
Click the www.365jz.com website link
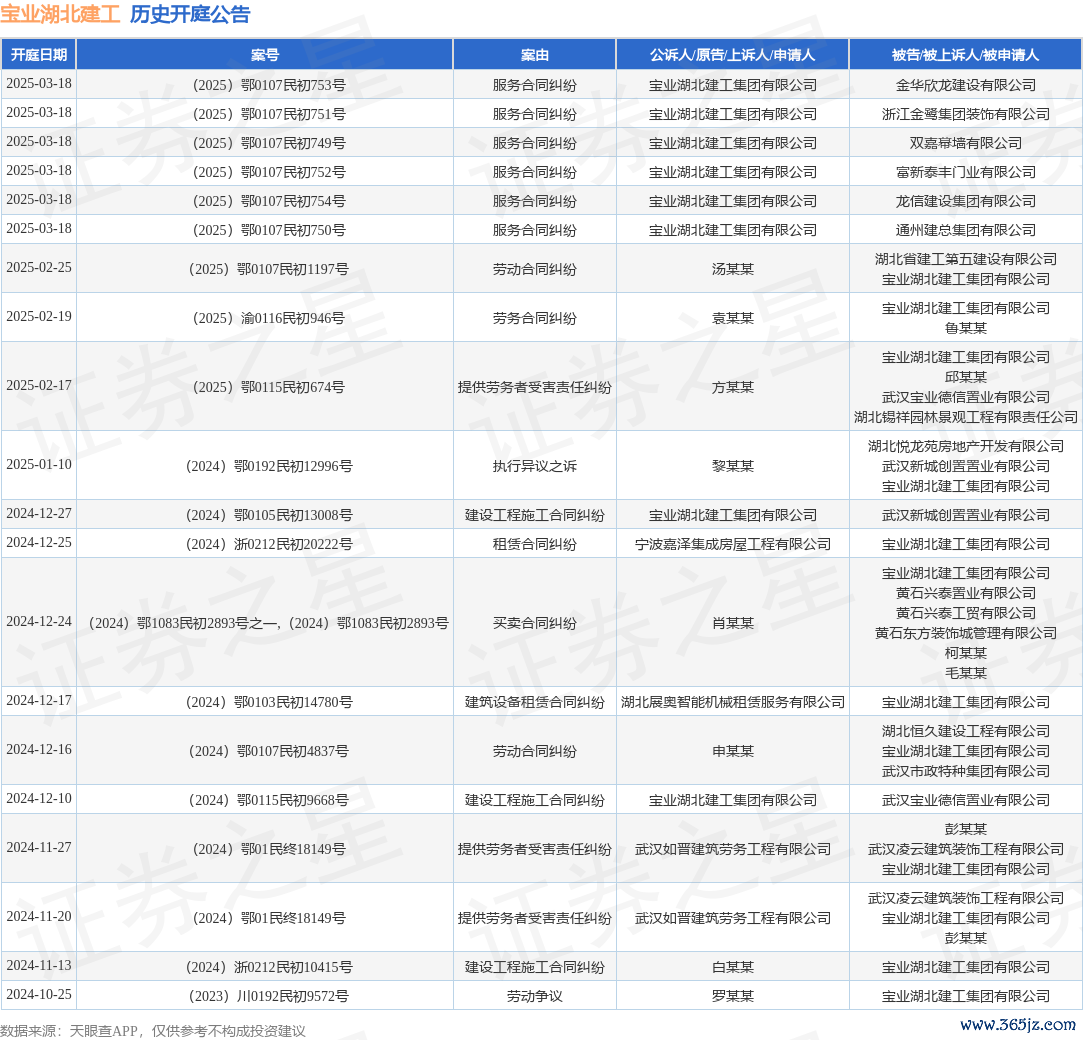click(1017, 1024)
